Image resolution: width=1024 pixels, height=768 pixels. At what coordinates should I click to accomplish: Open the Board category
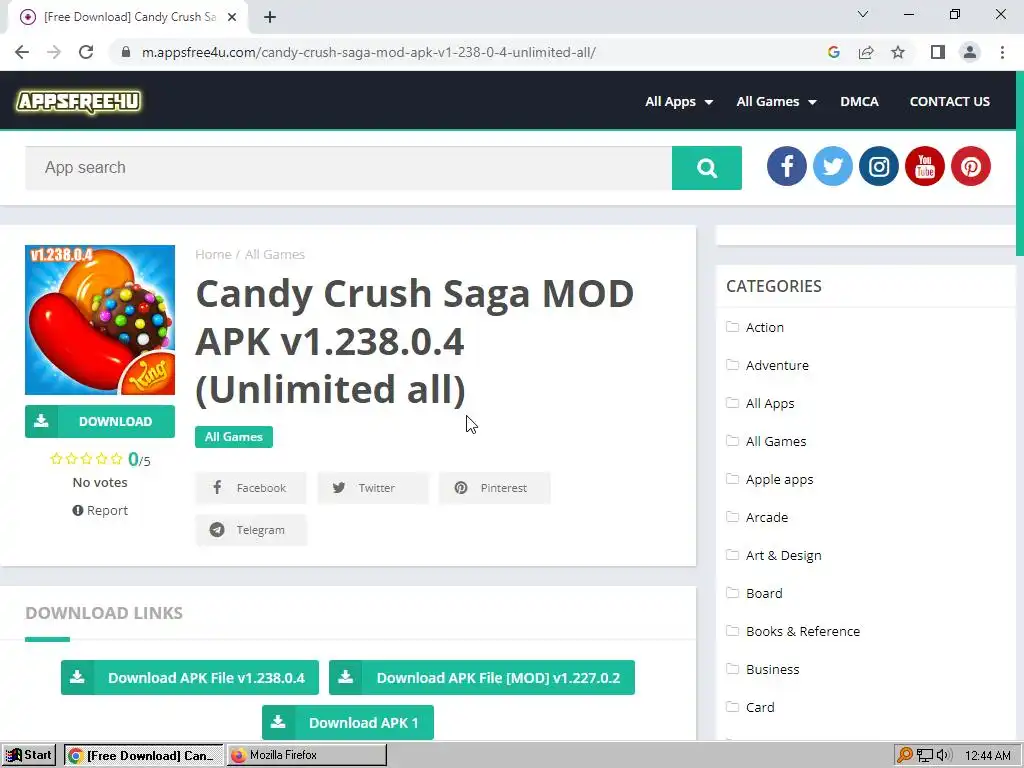[764, 593]
